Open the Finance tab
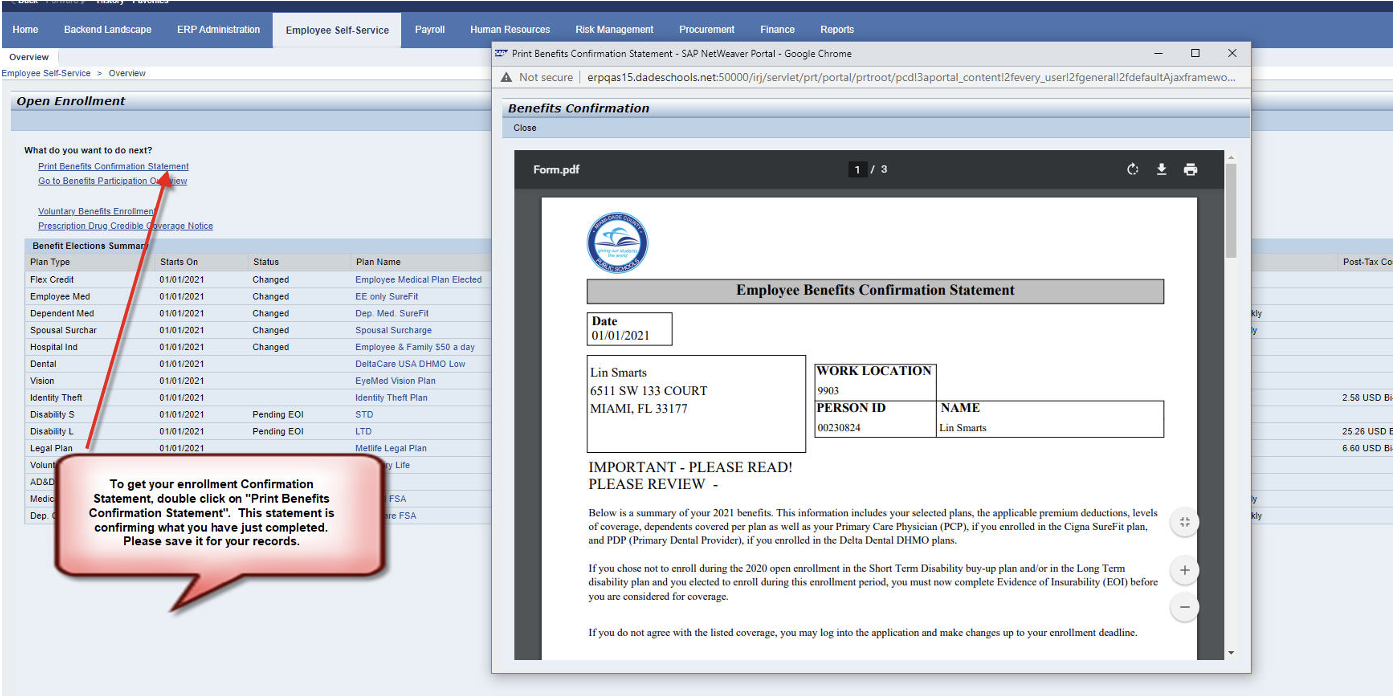Viewport: 1396px width, 696px height. [777, 30]
